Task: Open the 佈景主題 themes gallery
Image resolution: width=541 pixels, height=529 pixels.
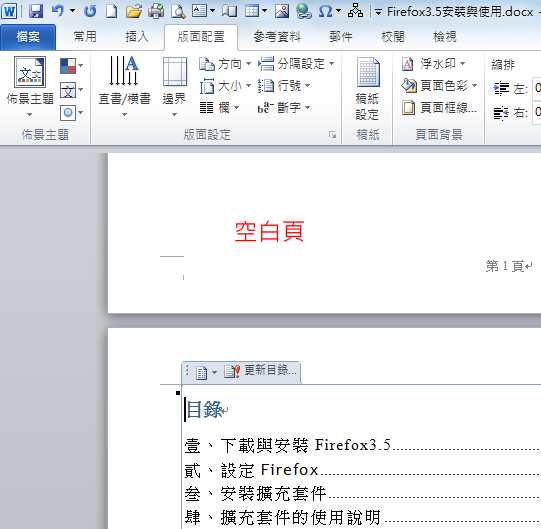Action: point(30,87)
